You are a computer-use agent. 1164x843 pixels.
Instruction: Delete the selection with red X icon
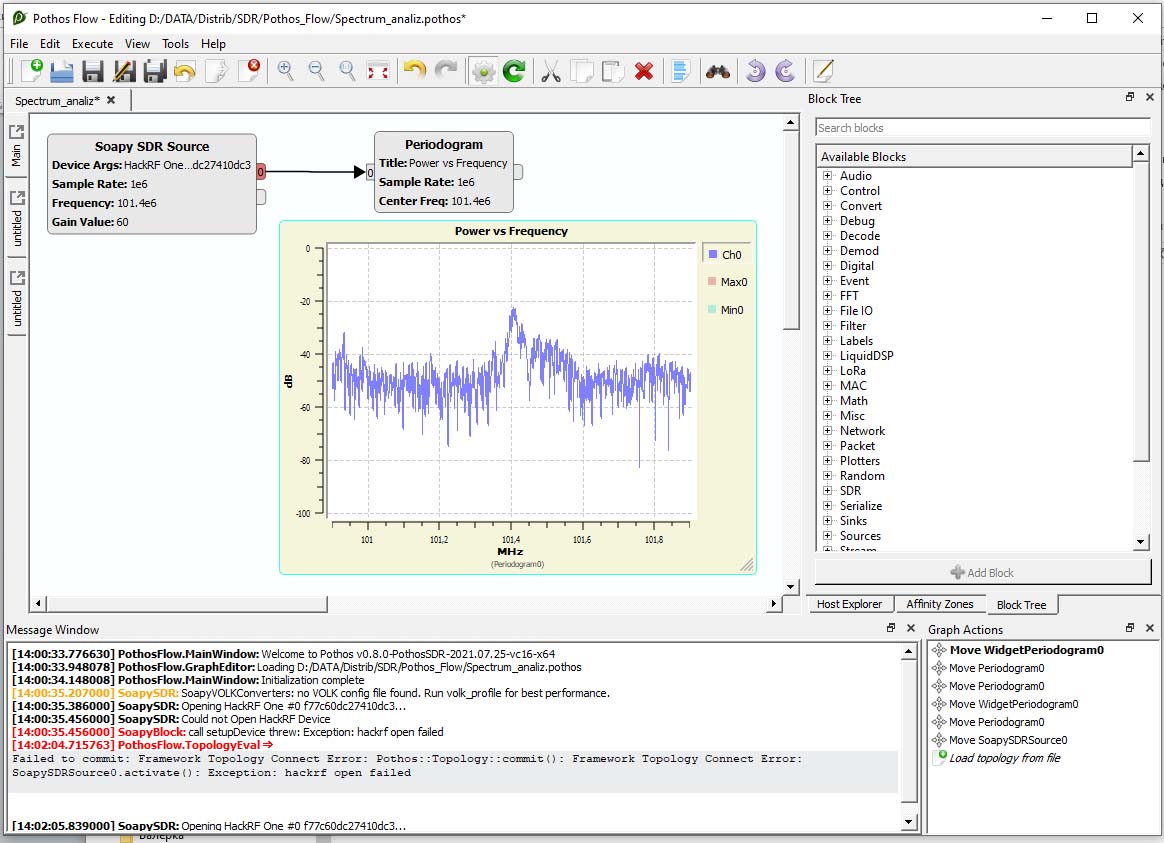coord(644,71)
